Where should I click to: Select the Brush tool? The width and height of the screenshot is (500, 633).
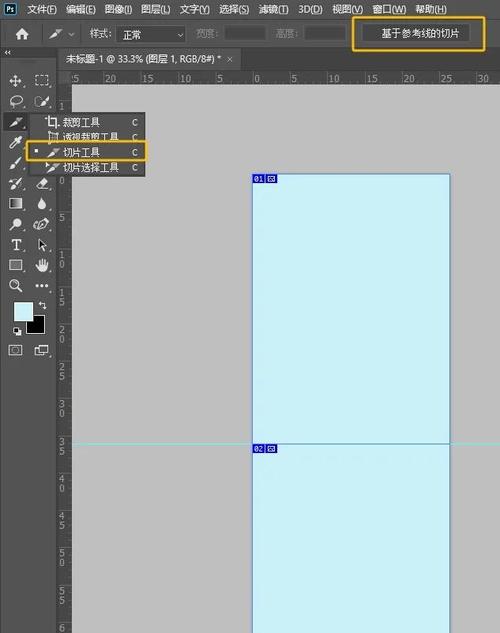pyautogui.click(x=16, y=163)
